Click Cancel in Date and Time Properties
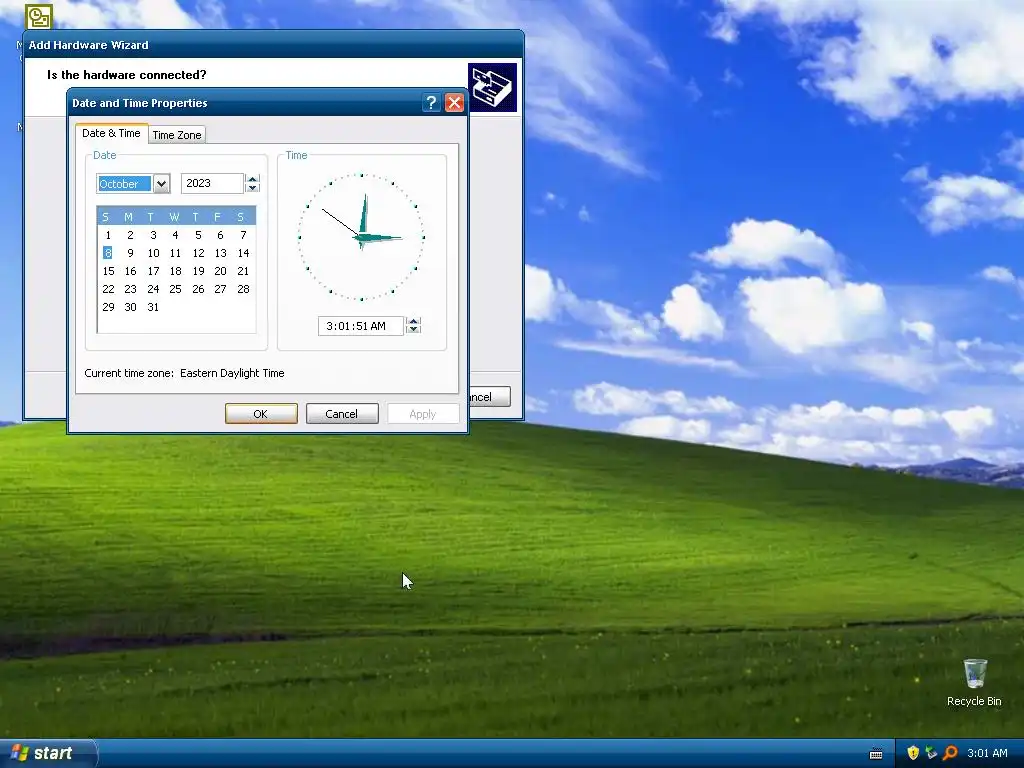 [342, 414]
